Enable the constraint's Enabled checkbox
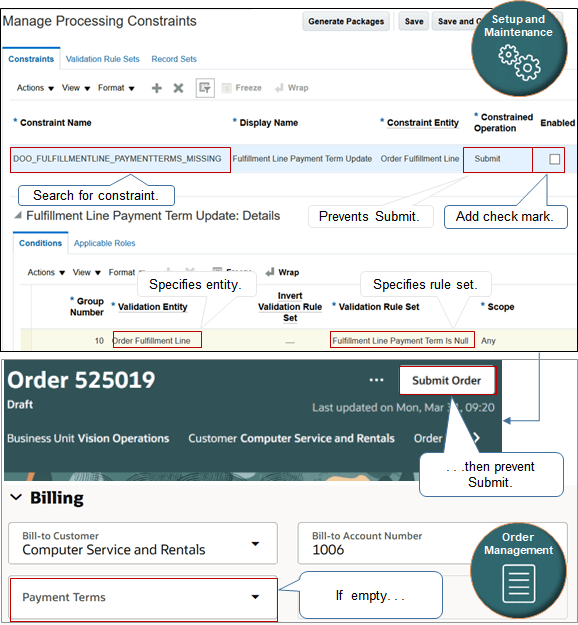 554,159
